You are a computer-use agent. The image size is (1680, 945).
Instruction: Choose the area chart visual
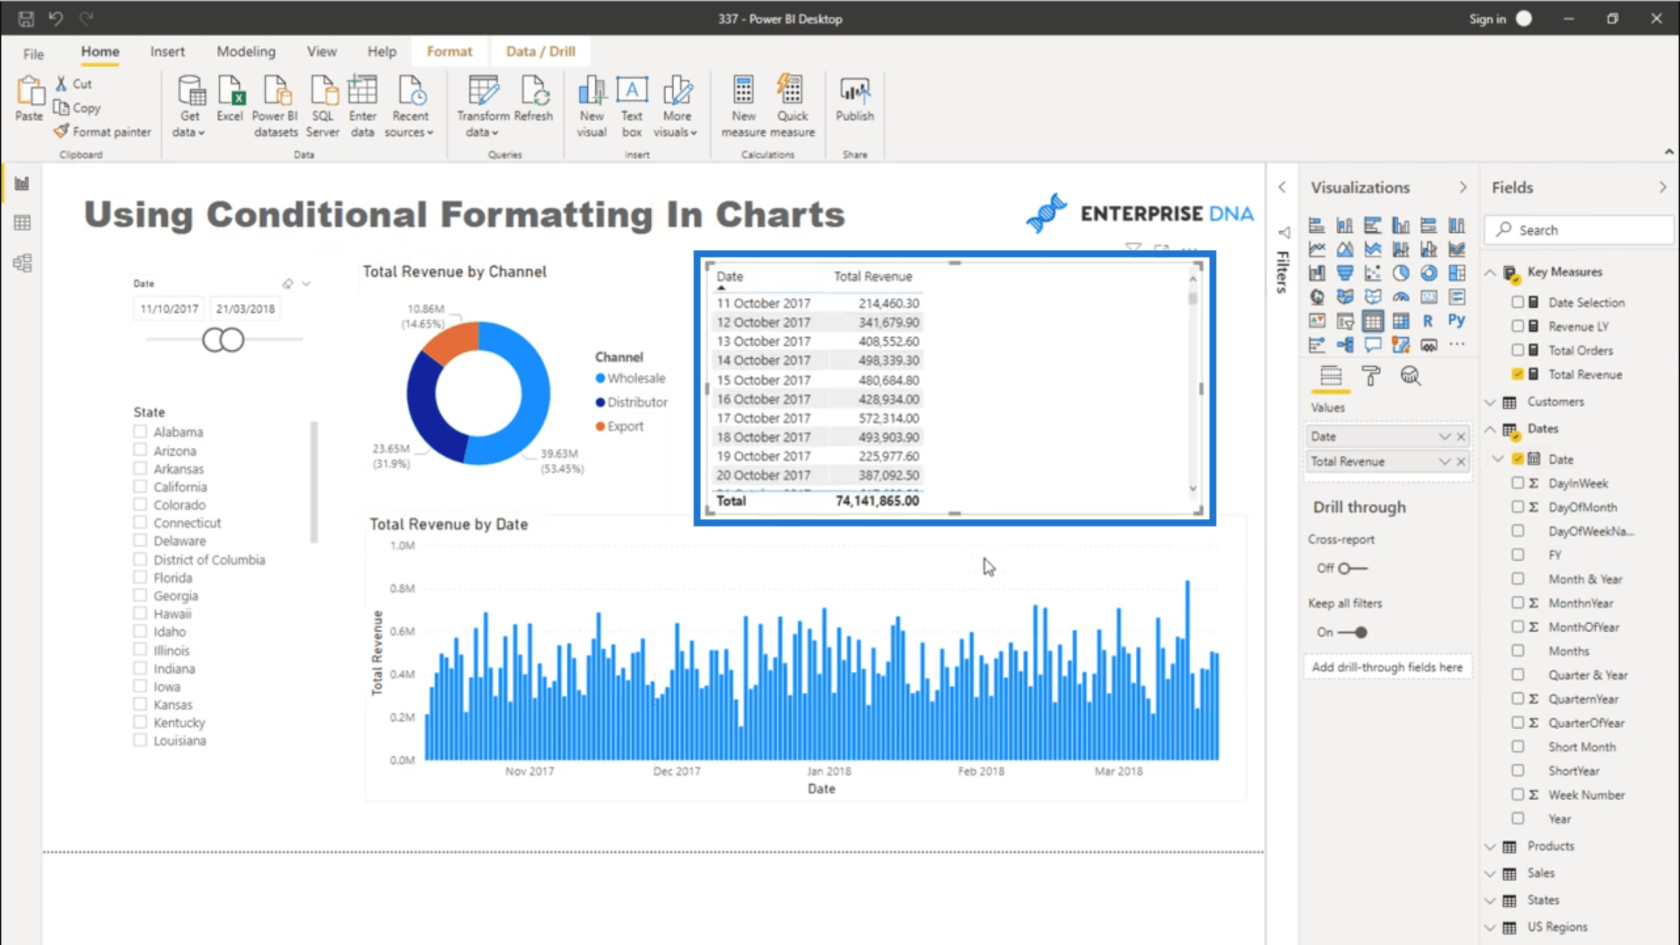1345,249
